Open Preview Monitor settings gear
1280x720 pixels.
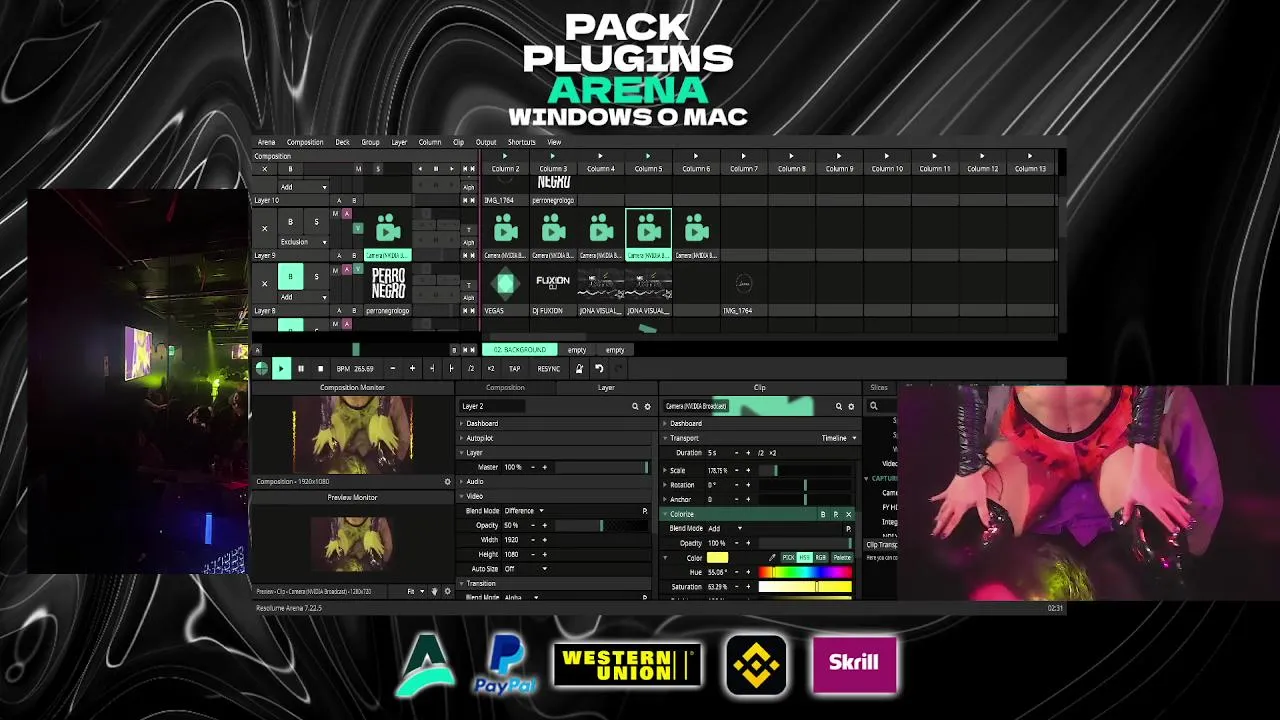[x=447, y=592]
